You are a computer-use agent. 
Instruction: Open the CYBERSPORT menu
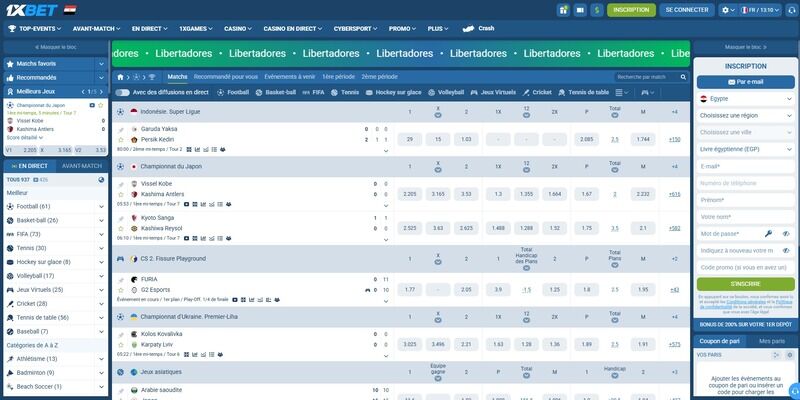(x=355, y=29)
